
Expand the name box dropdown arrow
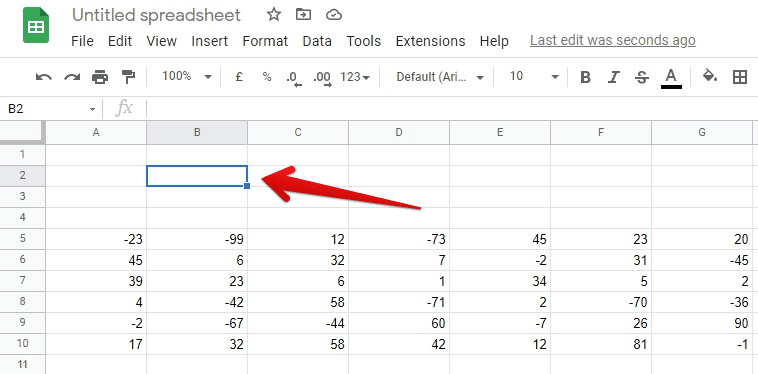(x=92, y=110)
